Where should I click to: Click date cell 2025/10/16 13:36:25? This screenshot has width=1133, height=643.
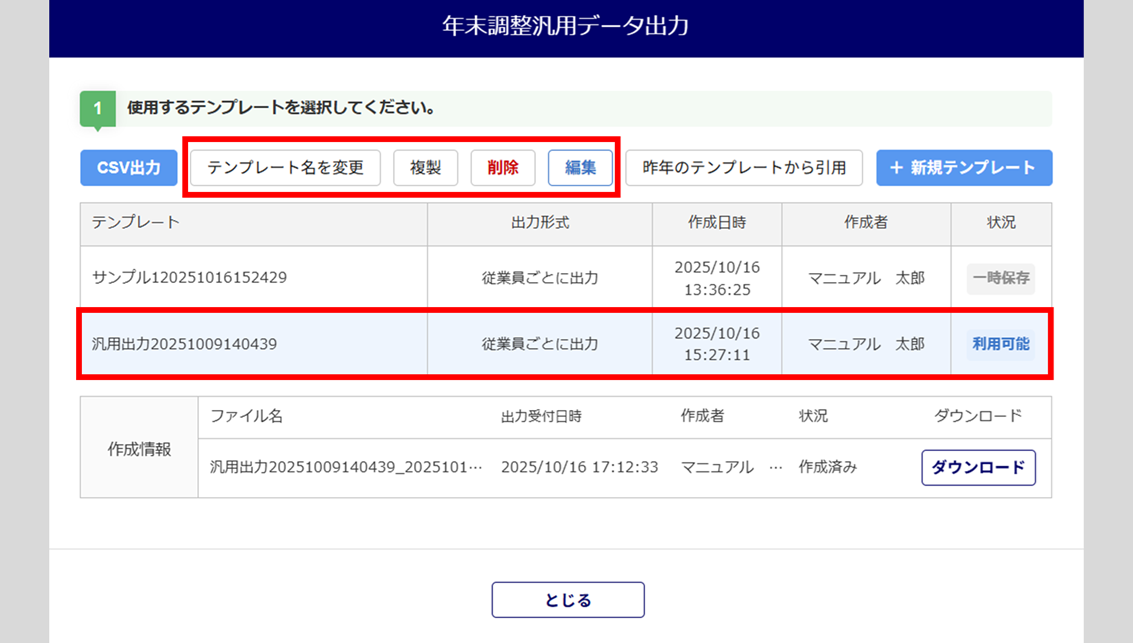(x=717, y=278)
